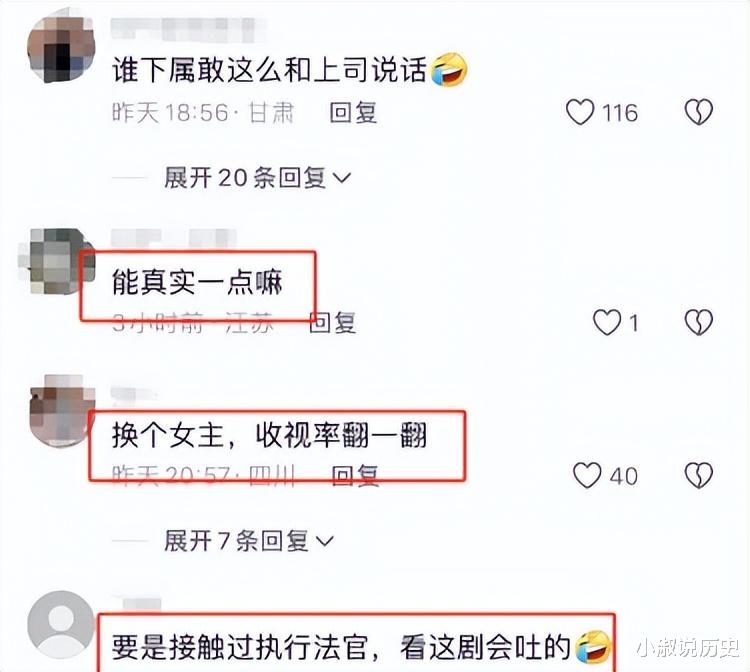750x672 pixels.
Task: Click the 小淑说历史 watermark
Action: coord(688,648)
